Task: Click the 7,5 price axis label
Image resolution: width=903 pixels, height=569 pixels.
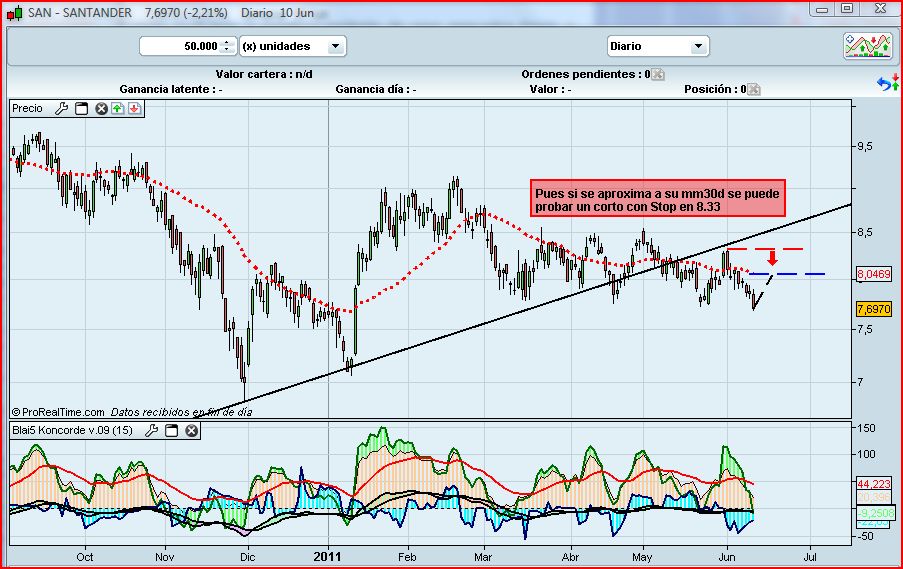Action: tap(865, 329)
